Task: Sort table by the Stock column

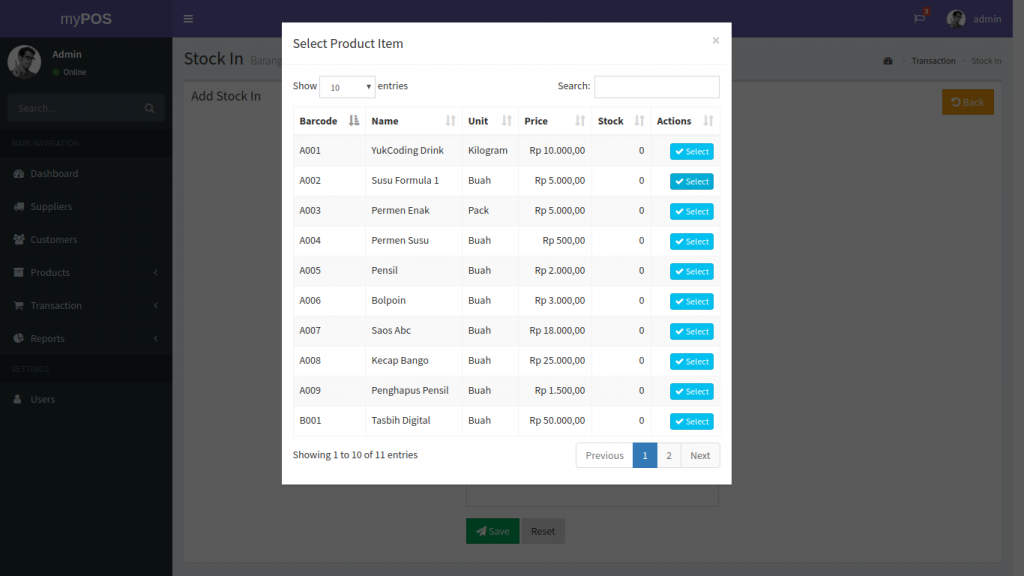Action: pyautogui.click(x=620, y=121)
